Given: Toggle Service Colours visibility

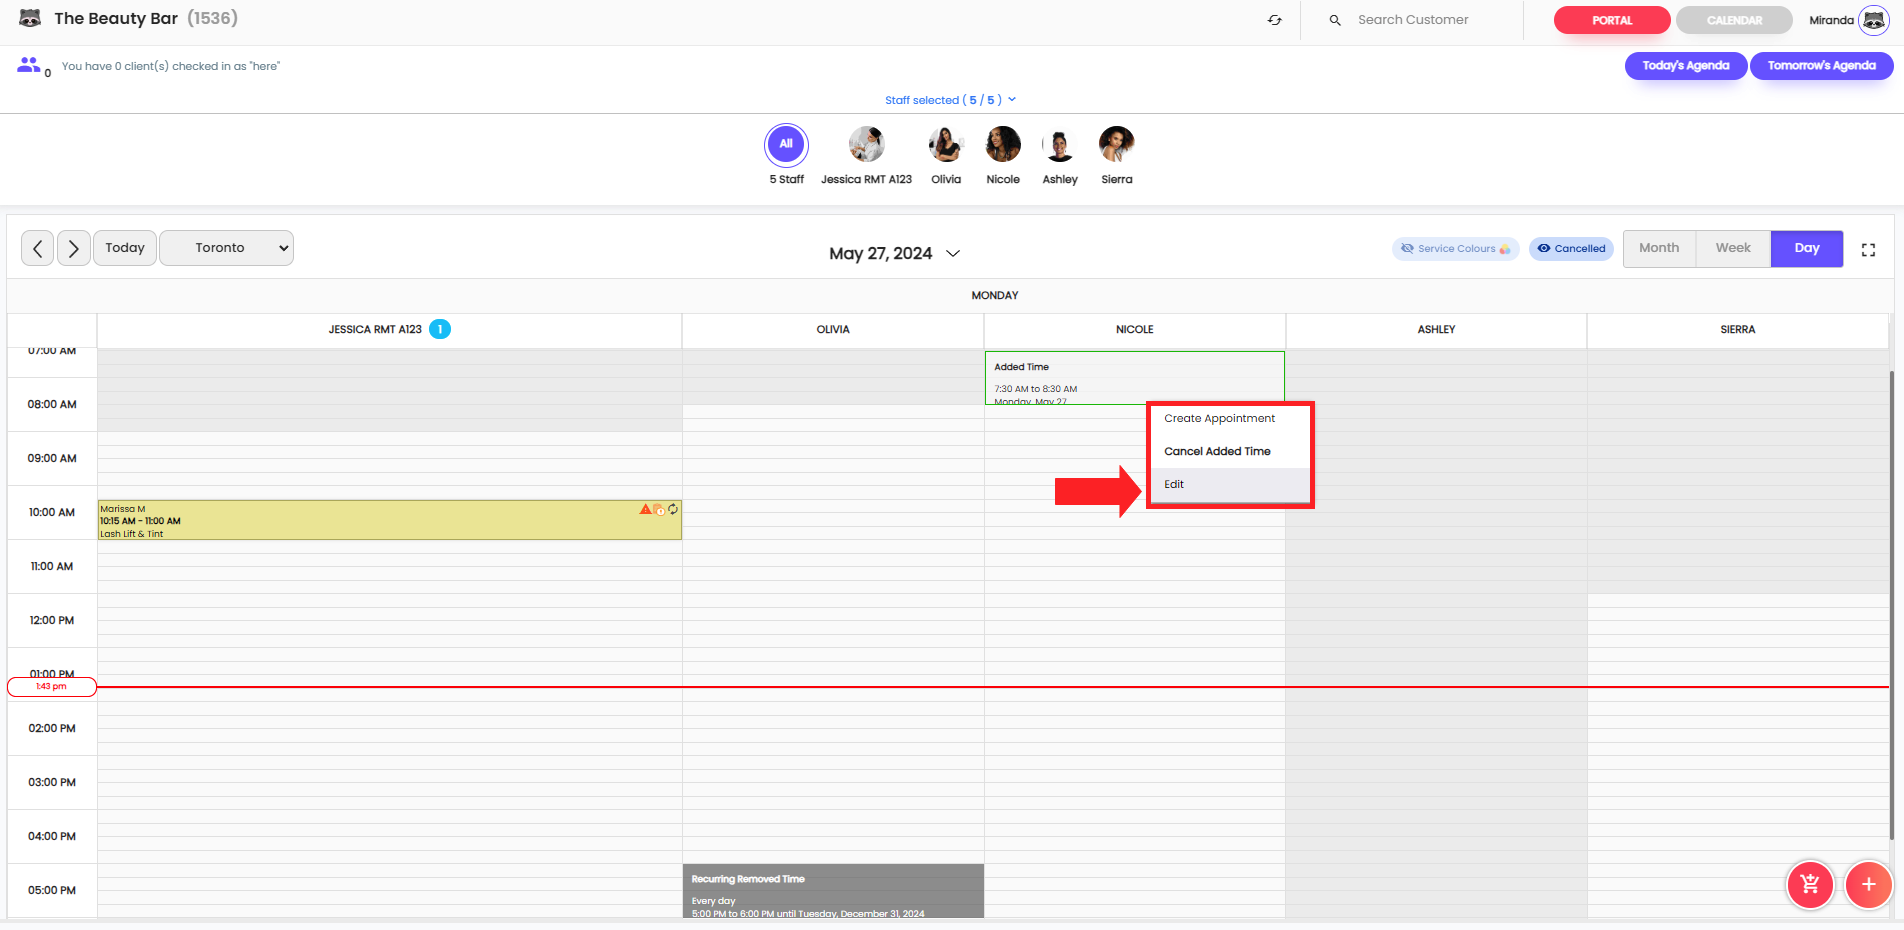Looking at the screenshot, I should 1456,249.
